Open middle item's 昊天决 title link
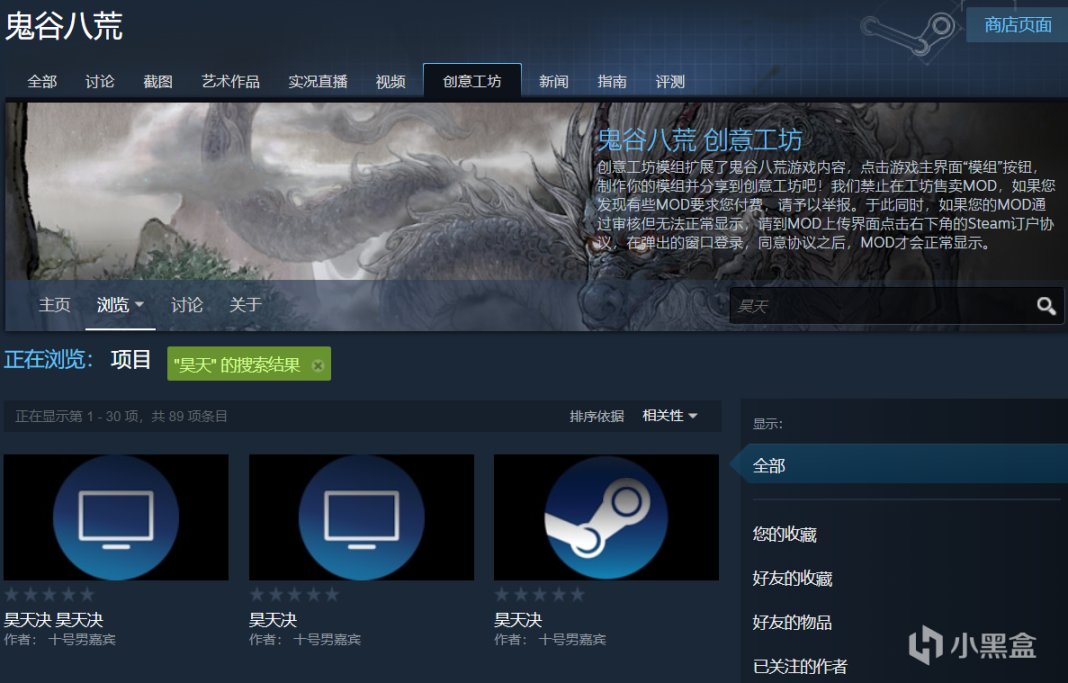1068x683 pixels. [x=273, y=620]
